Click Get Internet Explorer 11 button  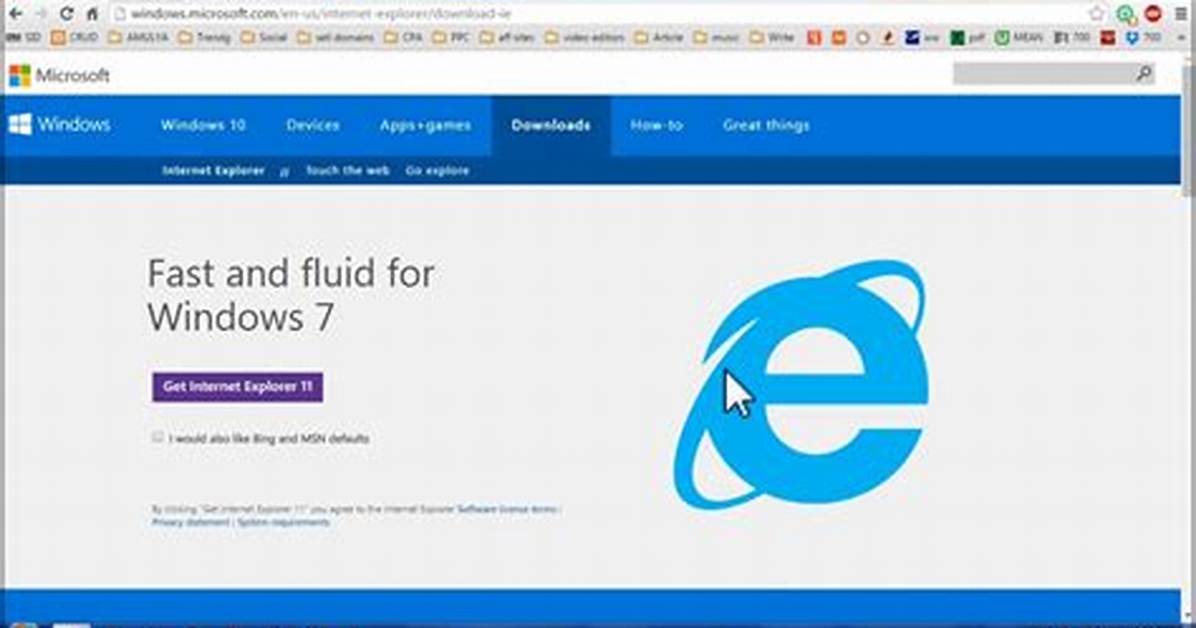(x=238, y=387)
